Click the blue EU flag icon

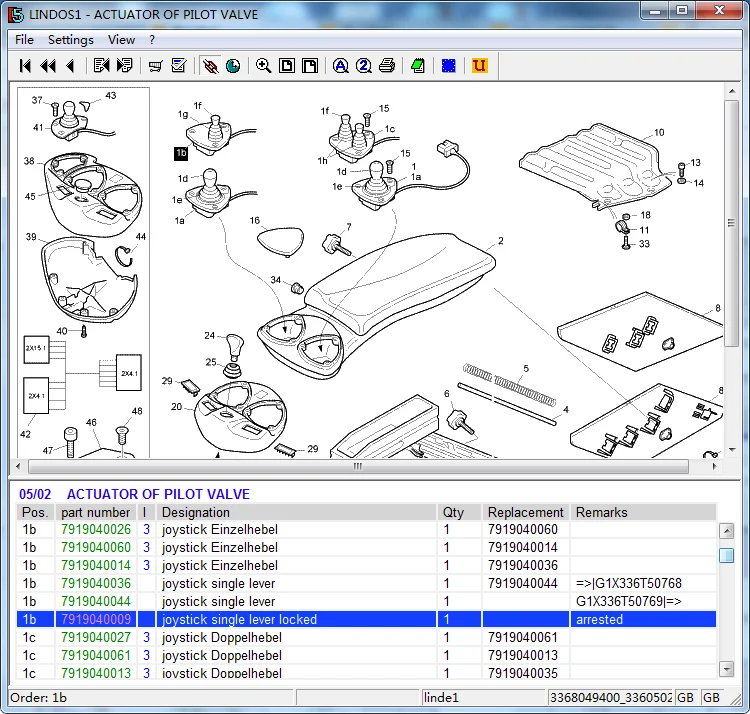pyautogui.click(x=449, y=66)
